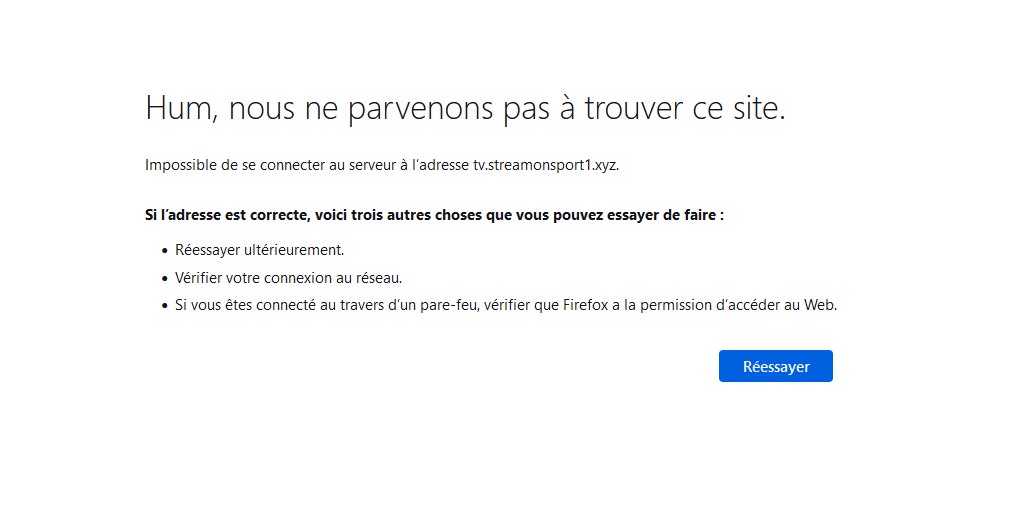Click the bold "Si l'adresse est correcte" line
This screenshot has height=529, width=1034.
[x=434, y=215]
